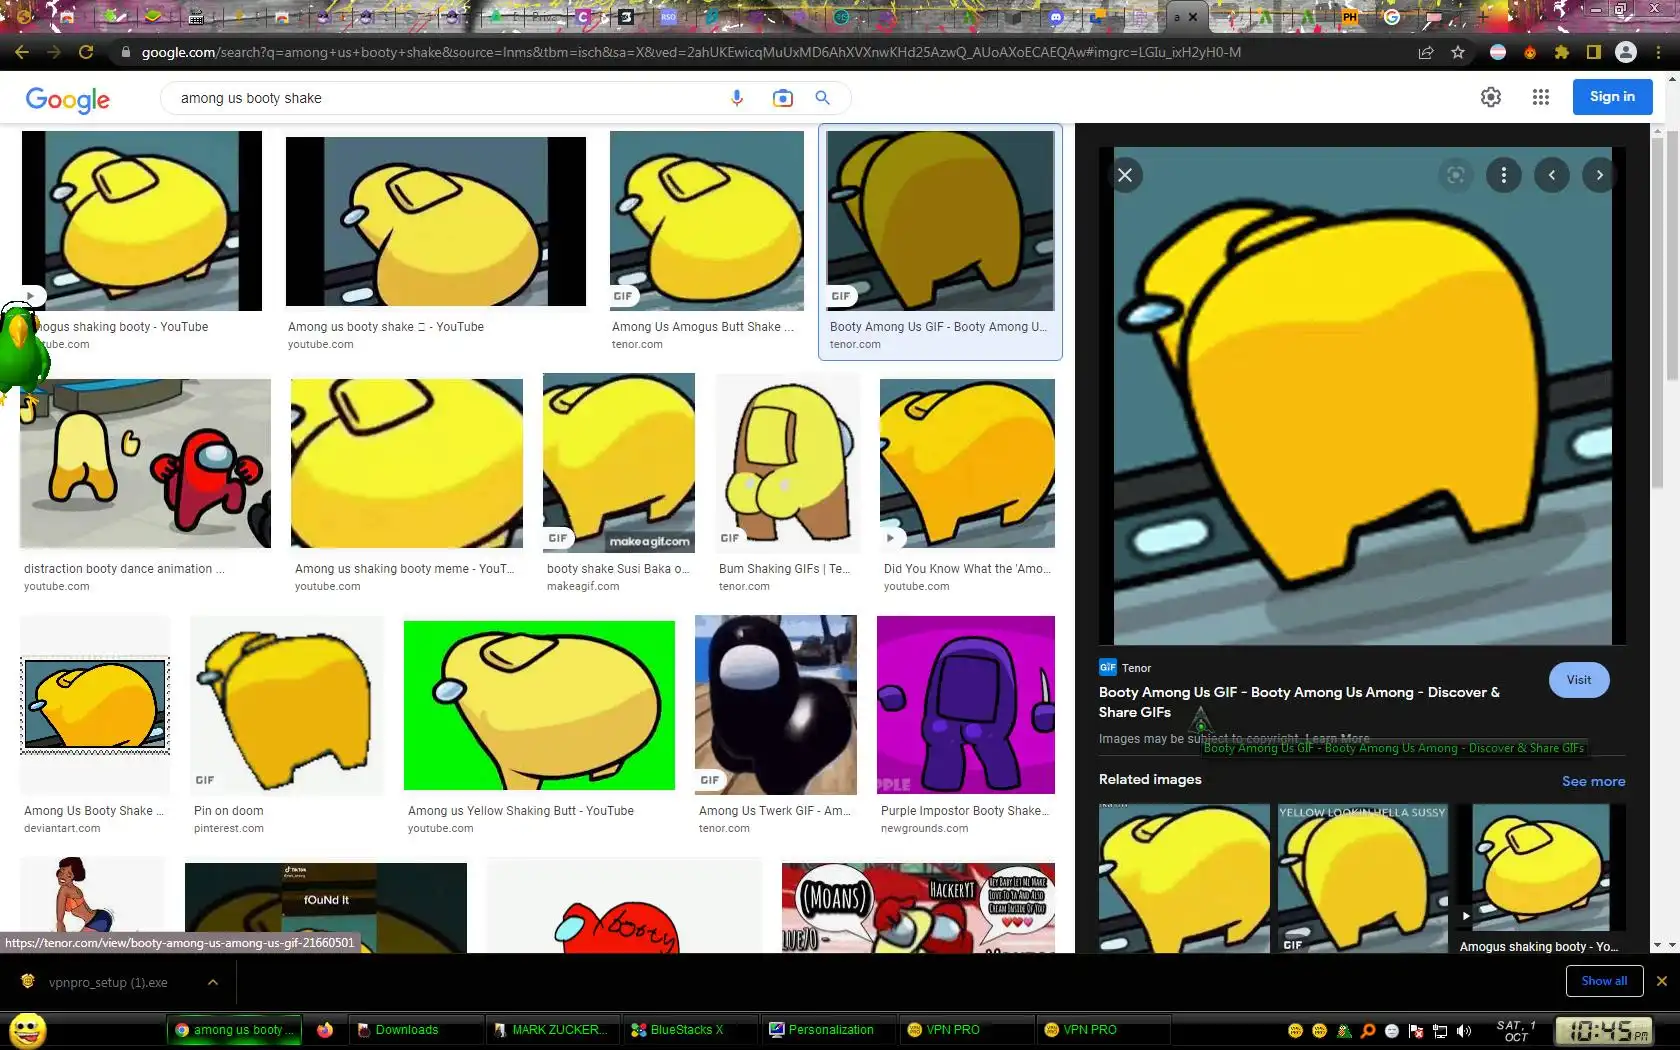Start voice search with the microphone icon
The image size is (1680, 1050).
pos(737,98)
